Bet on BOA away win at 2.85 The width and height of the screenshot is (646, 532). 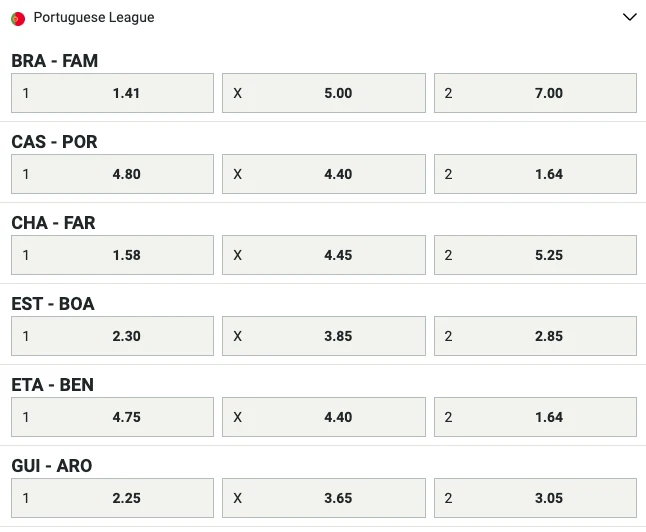(x=535, y=336)
